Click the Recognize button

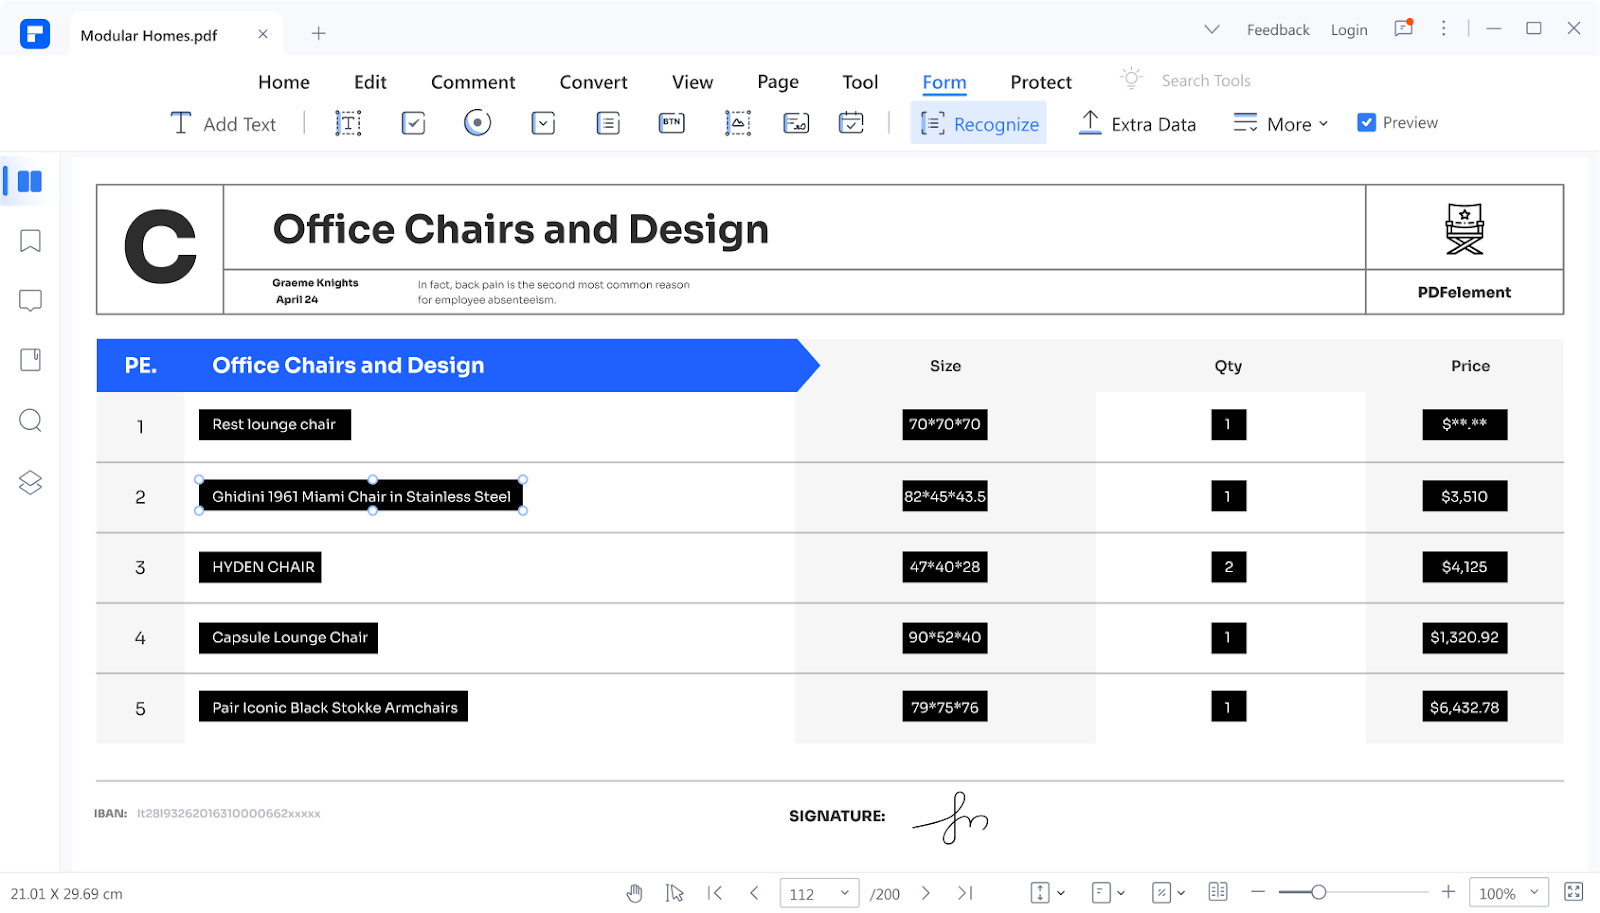pos(979,124)
